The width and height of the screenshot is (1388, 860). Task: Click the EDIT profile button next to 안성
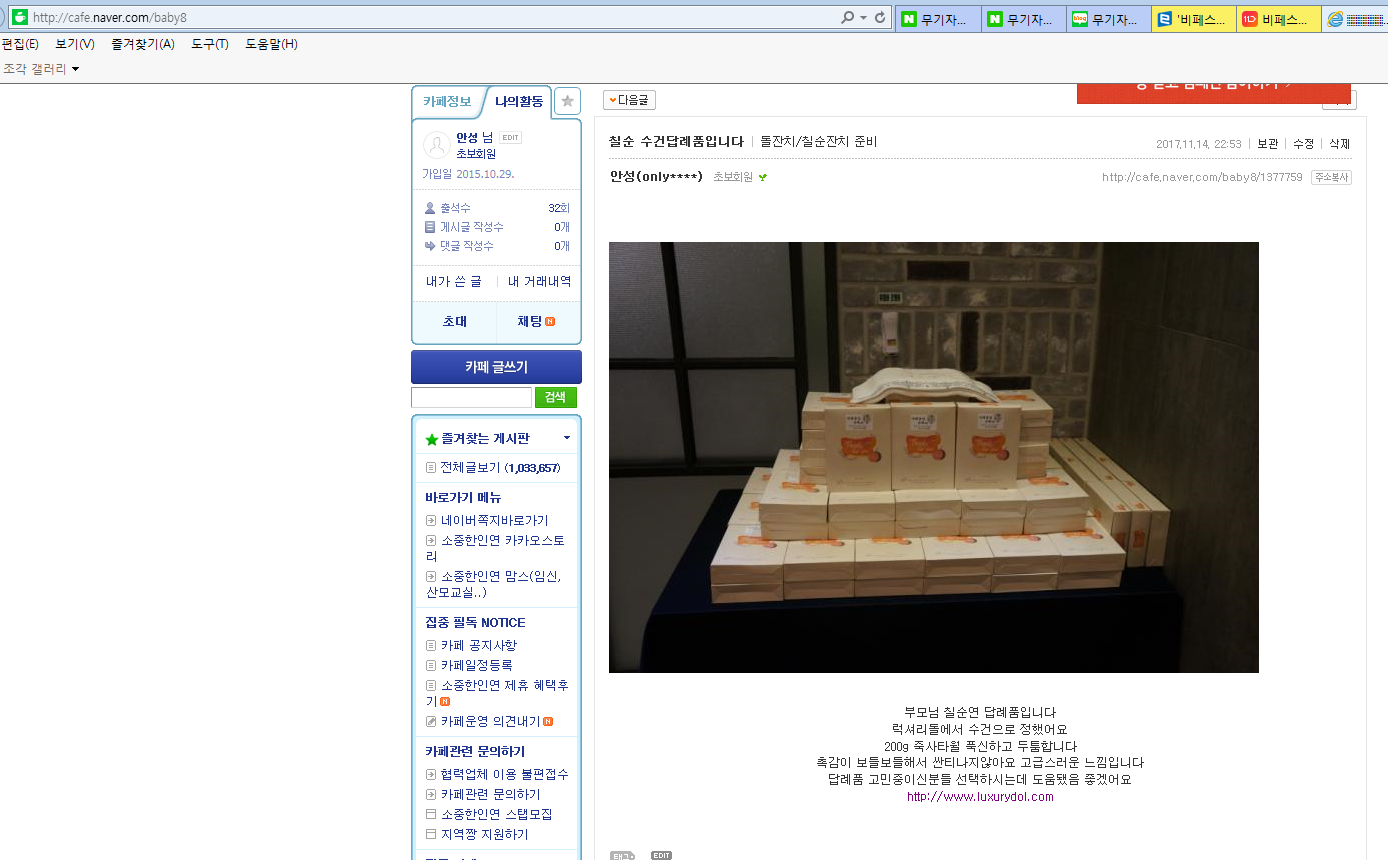[x=510, y=138]
